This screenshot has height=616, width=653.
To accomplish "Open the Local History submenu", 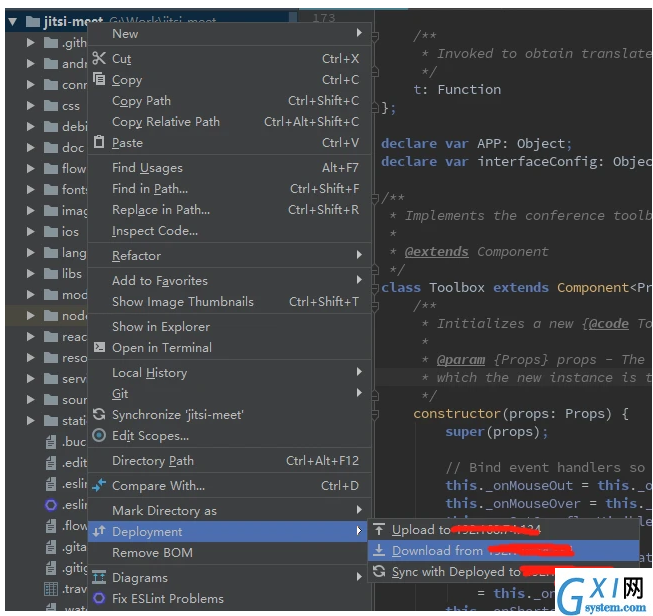I will (229, 372).
